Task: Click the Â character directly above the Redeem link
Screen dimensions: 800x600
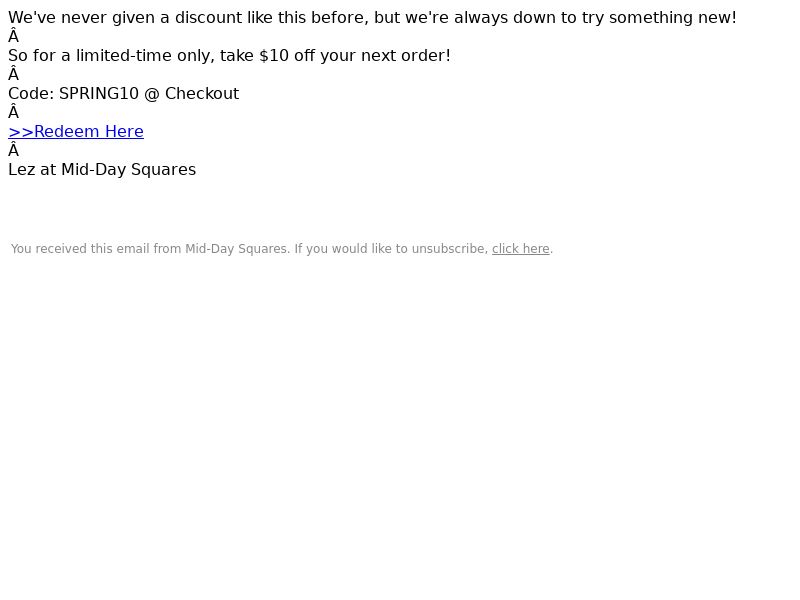Action: (13, 112)
